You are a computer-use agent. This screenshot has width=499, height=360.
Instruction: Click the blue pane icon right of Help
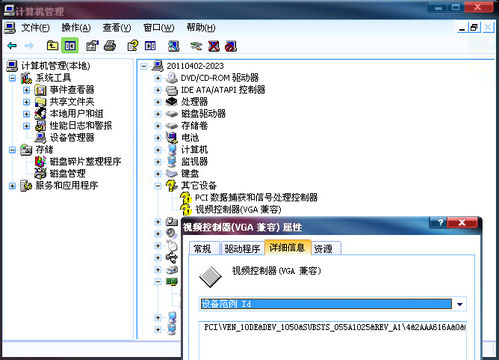(150, 46)
